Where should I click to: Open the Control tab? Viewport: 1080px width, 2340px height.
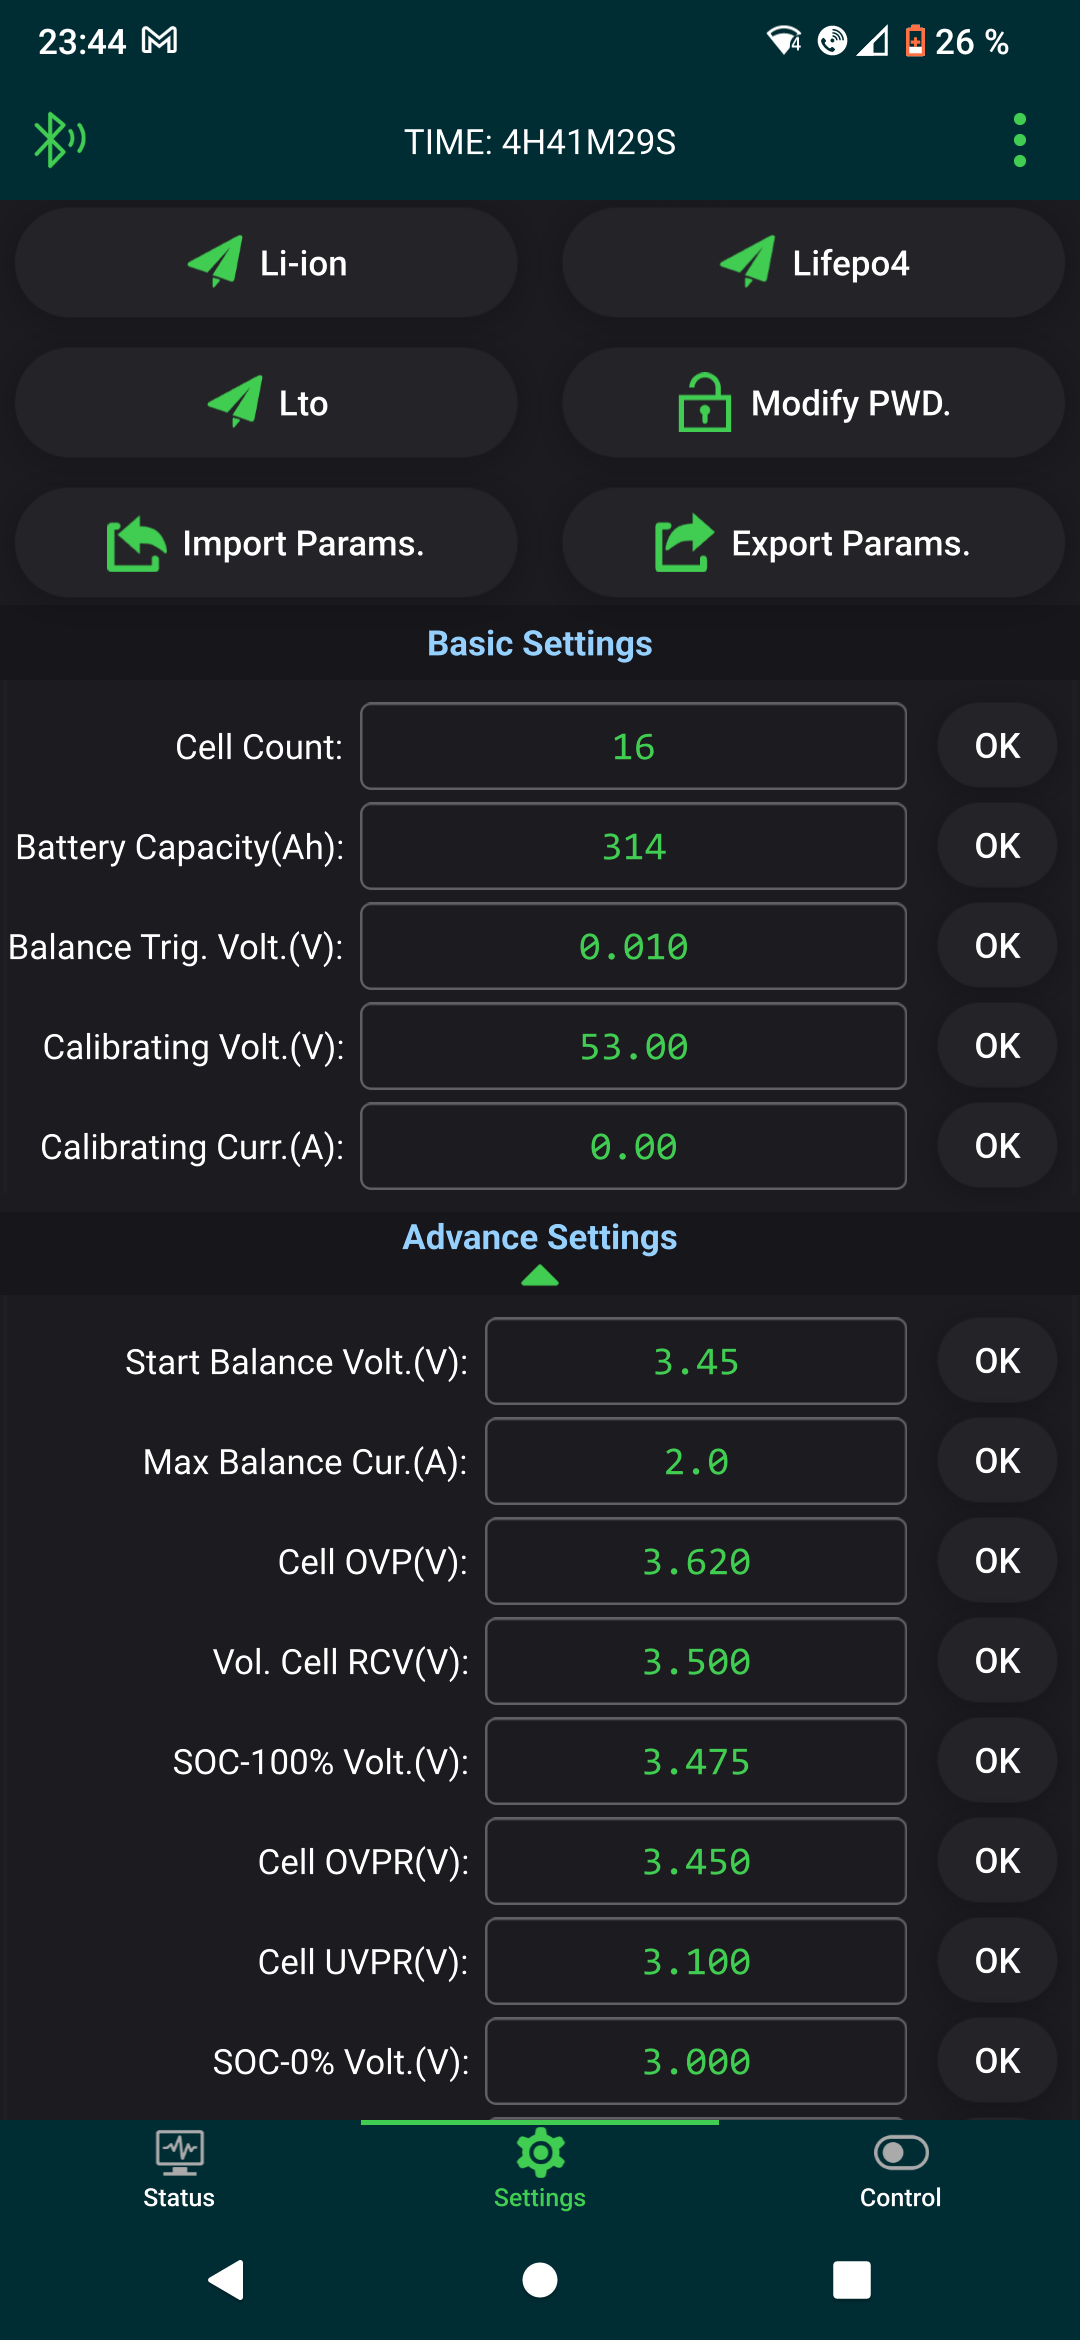tap(900, 2170)
